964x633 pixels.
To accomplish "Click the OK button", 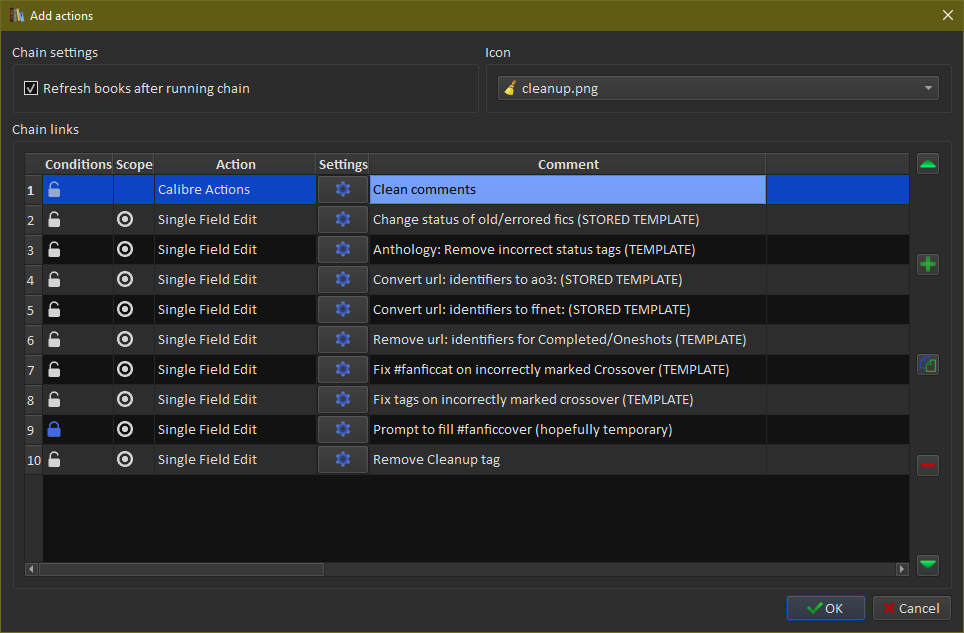I will (825, 608).
